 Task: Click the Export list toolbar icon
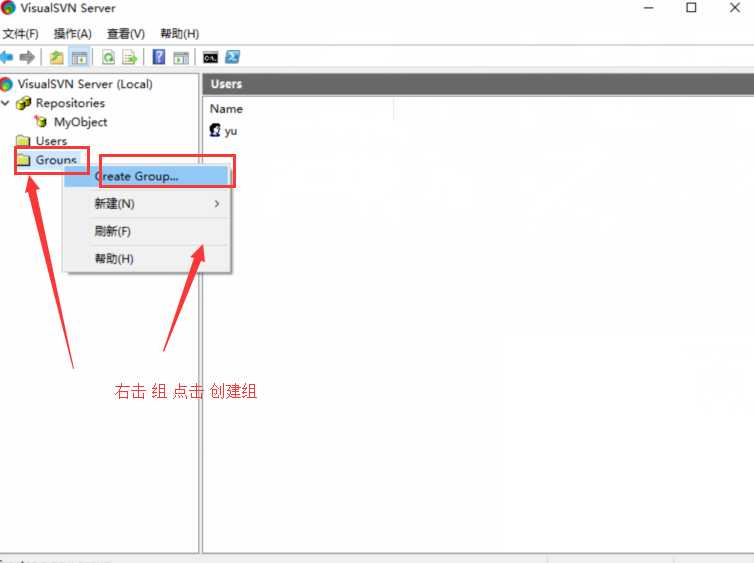130,57
